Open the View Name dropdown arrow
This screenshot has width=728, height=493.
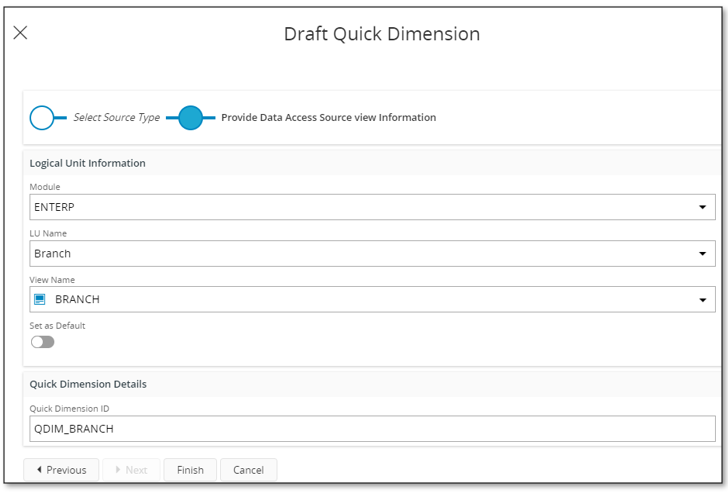702,300
